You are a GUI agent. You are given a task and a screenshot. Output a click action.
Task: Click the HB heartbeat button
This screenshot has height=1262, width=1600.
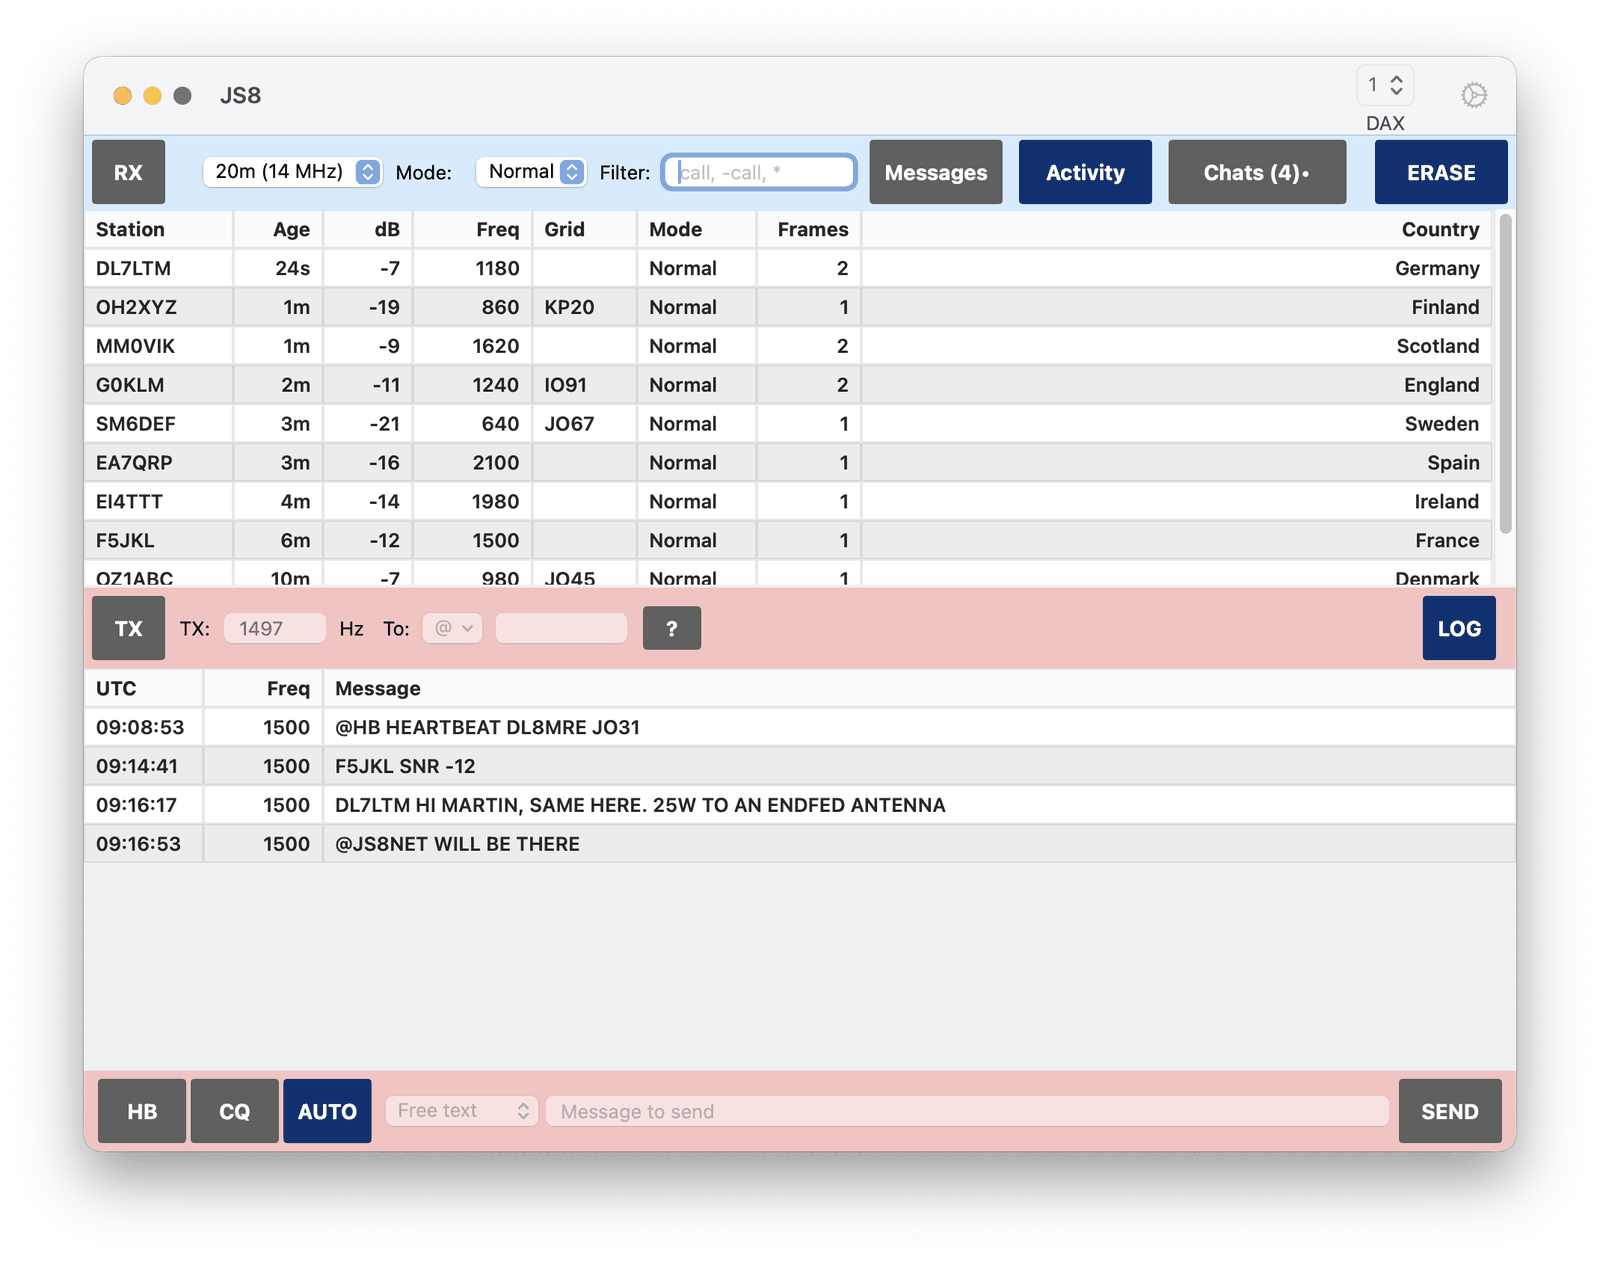click(x=142, y=1111)
